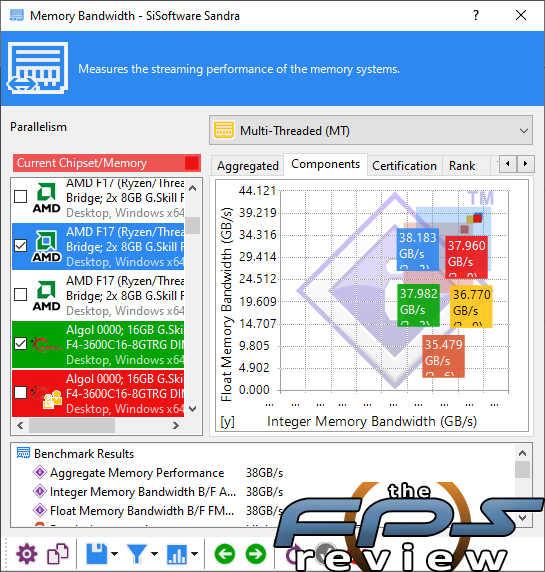Image resolution: width=545 pixels, height=572 pixels.
Task: Click the orange 35.479 GB/s data label
Action: [444, 356]
